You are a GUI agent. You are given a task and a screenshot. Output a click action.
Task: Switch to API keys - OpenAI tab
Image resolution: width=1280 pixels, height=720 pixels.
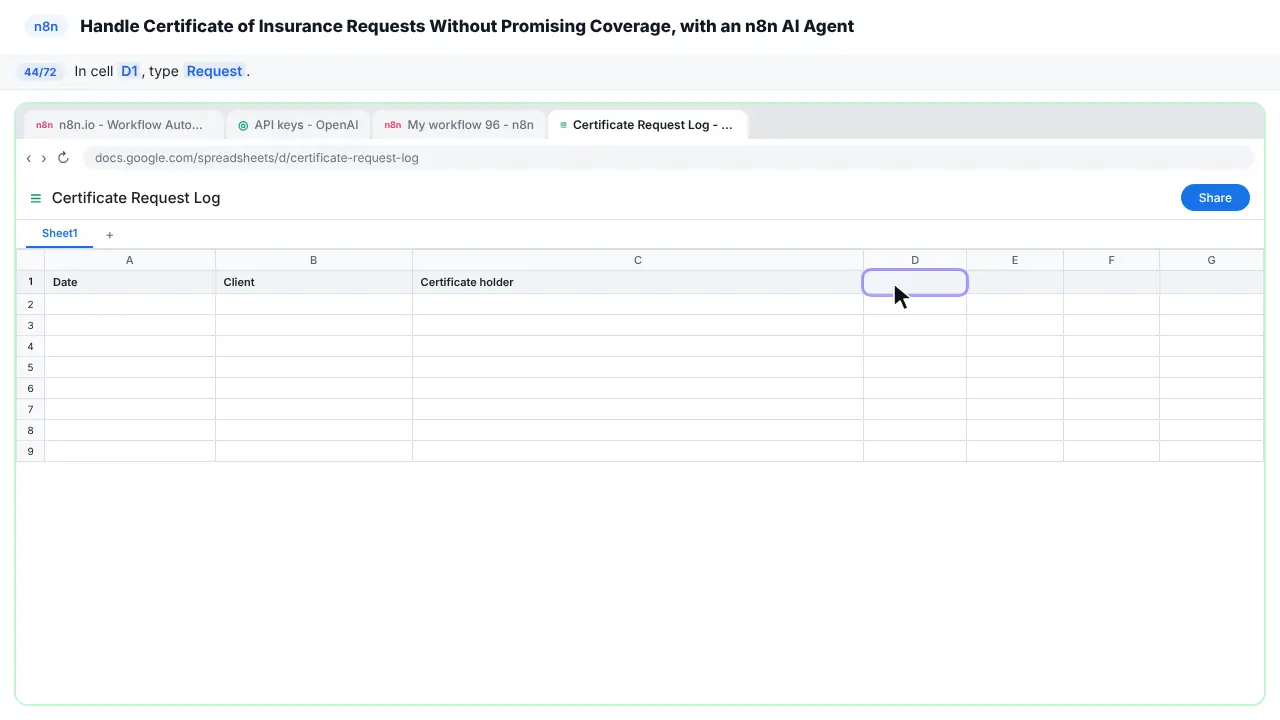point(298,125)
